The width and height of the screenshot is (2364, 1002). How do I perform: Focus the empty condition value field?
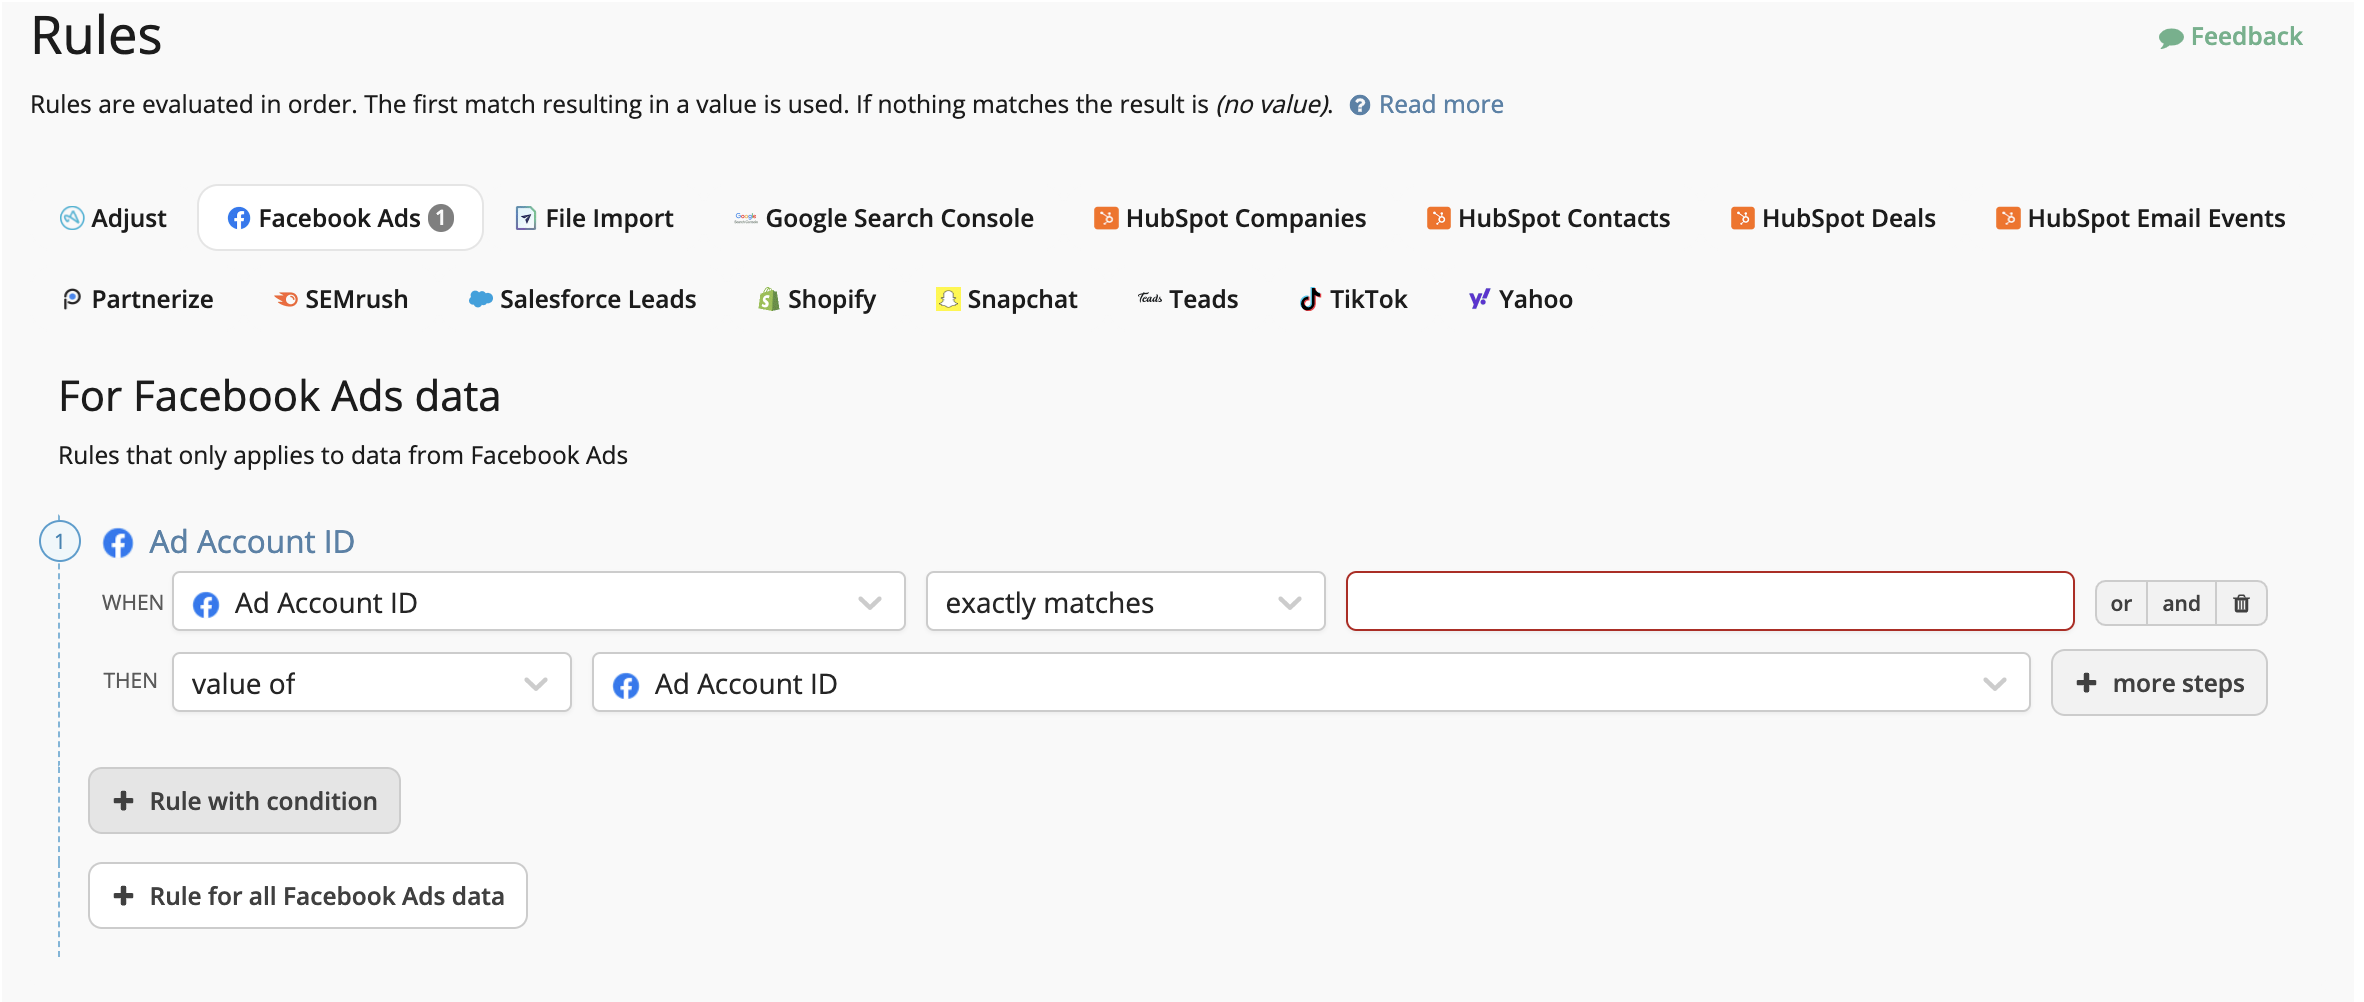1710,601
